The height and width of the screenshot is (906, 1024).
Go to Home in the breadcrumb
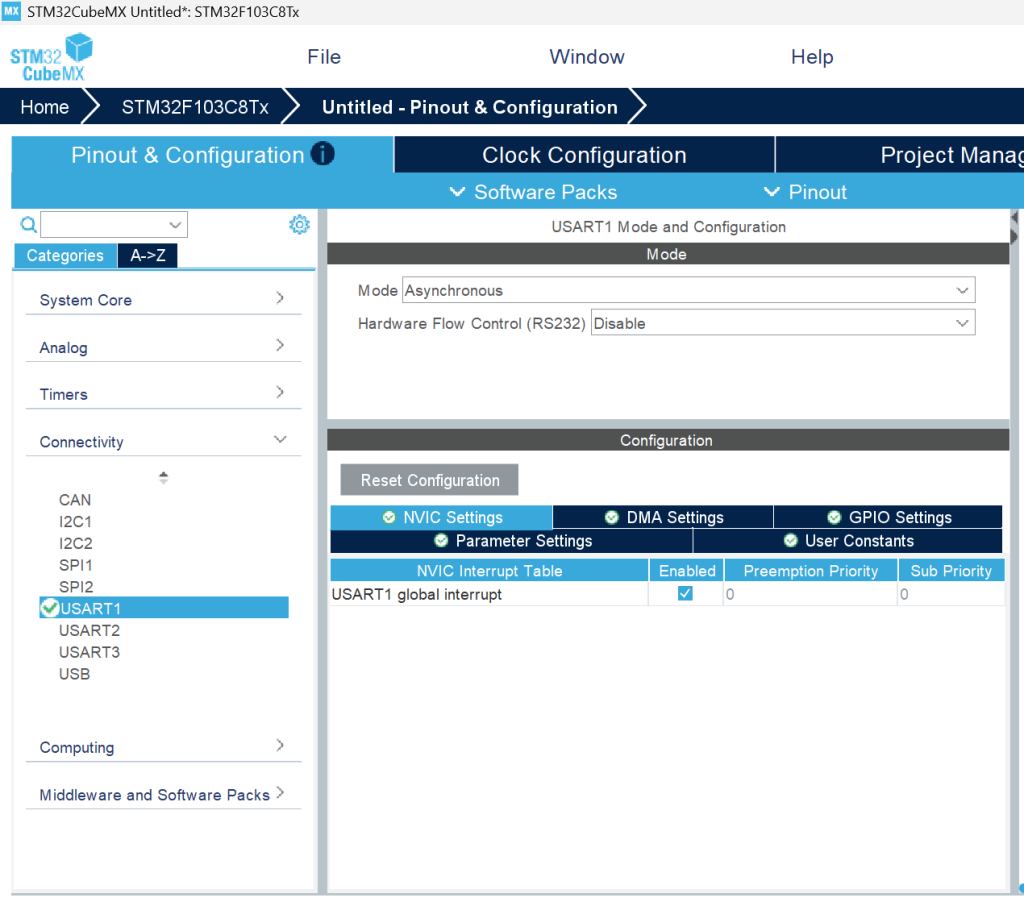[x=45, y=107]
